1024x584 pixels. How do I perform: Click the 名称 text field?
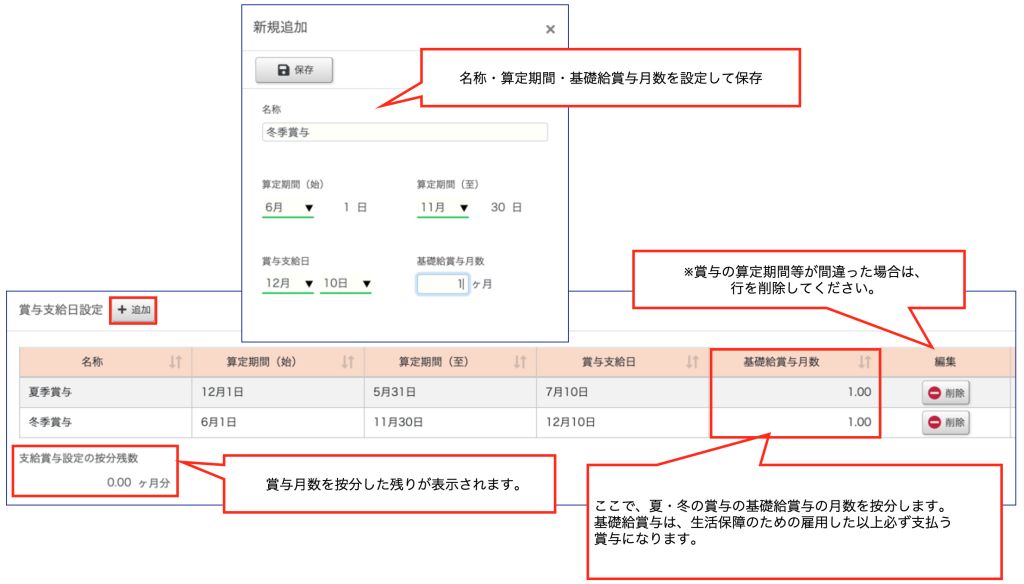click(x=404, y=132)
